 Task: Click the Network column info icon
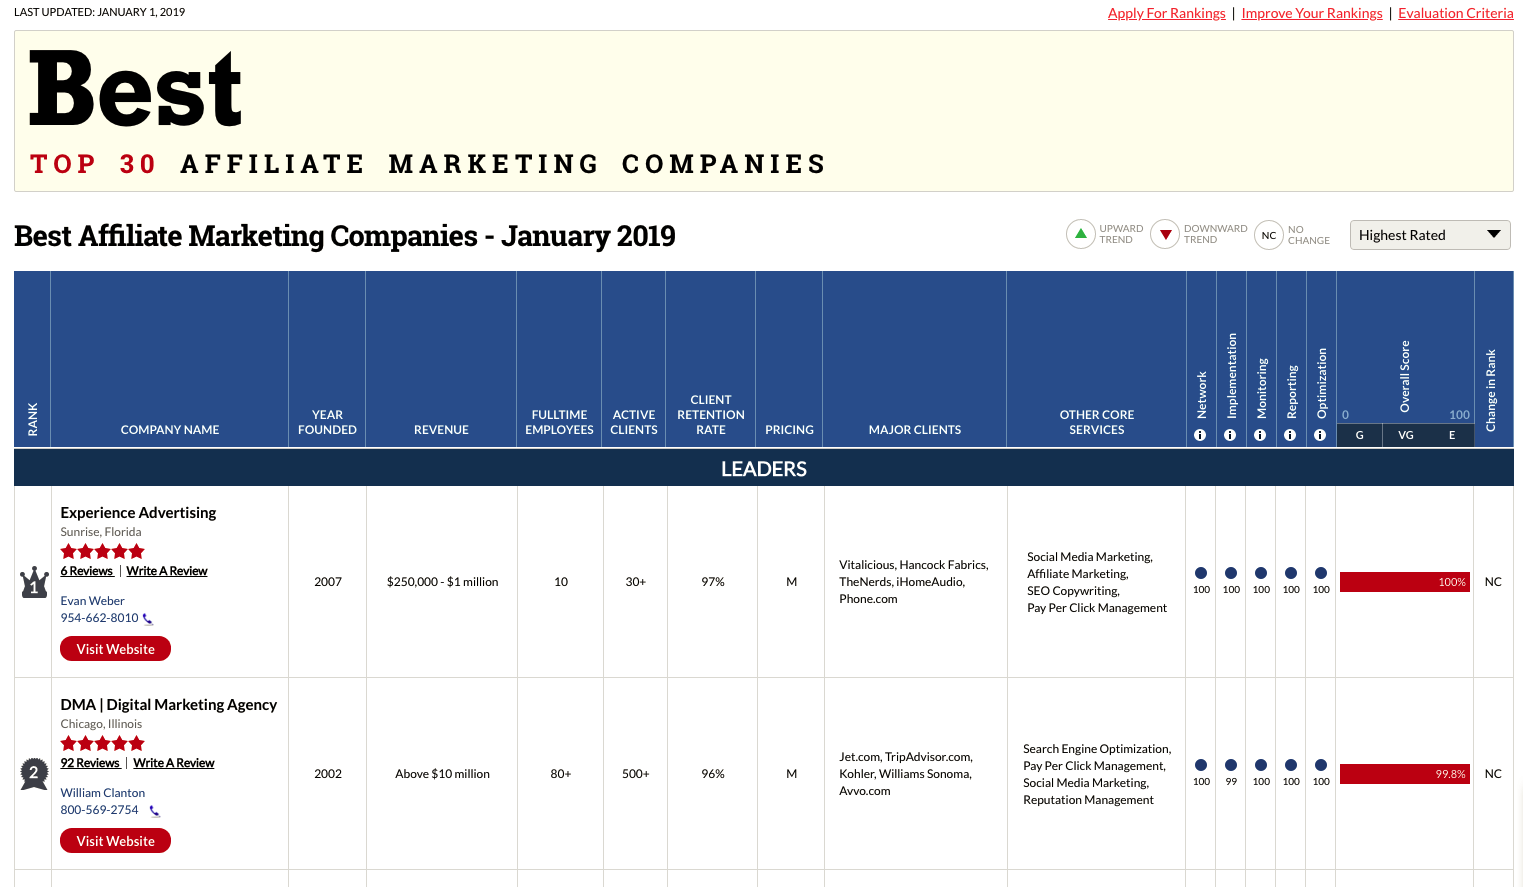click(1200, 435)
